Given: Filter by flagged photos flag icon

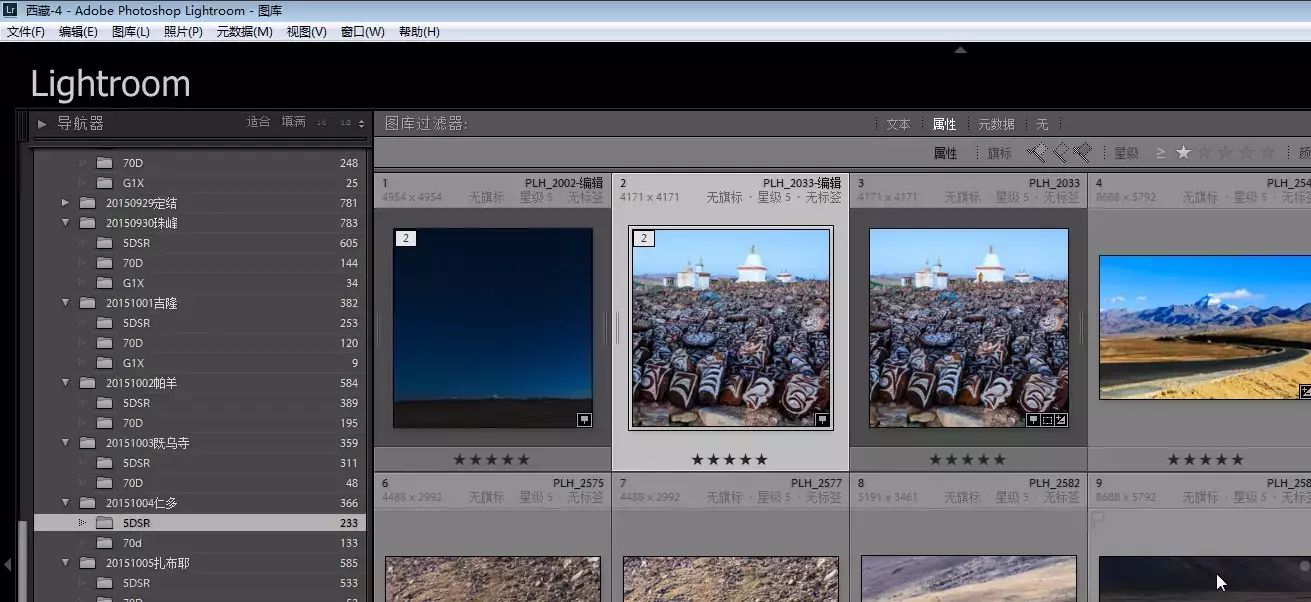Looking at the screenshot, I should [x=1037, y=153].
